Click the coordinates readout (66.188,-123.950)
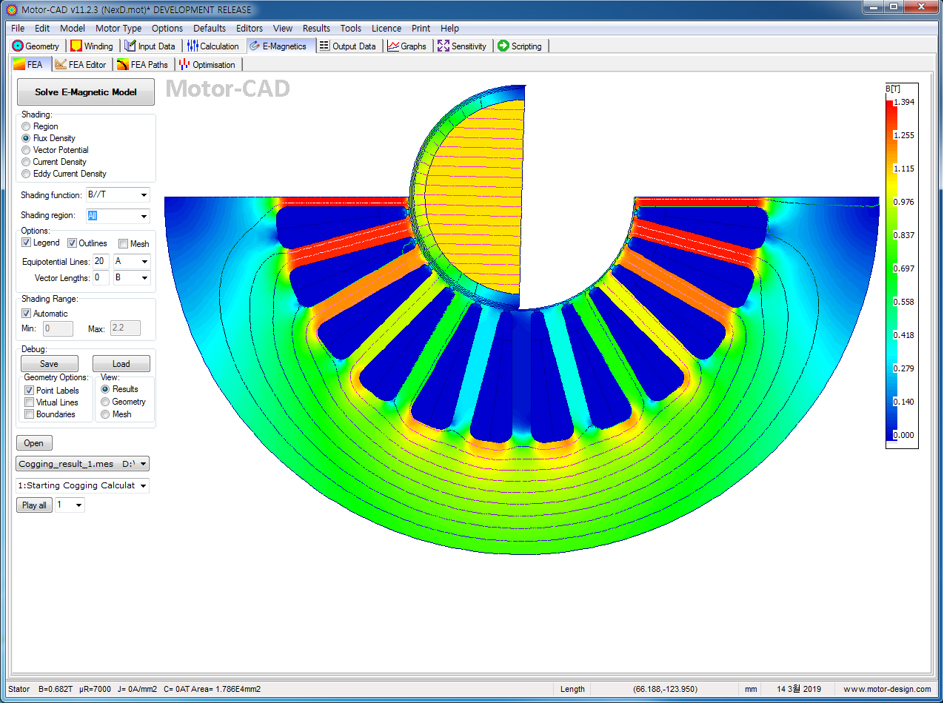This screenshot has height=703, width=943. tap(665, 689)
